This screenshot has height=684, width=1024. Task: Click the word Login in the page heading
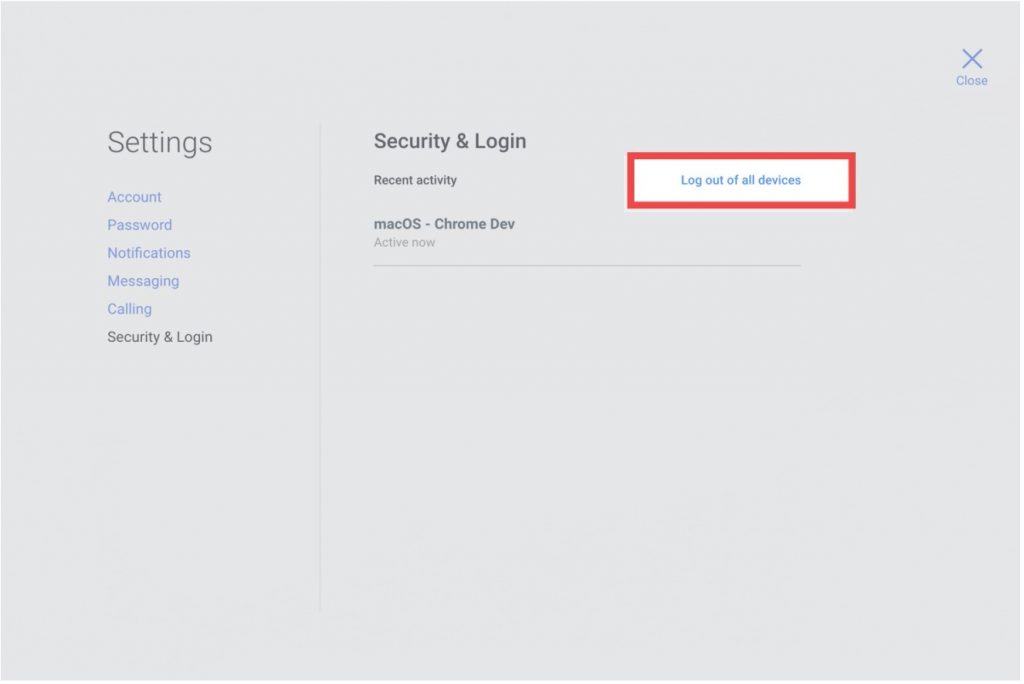pyautogui.click(x=500, y=141)
